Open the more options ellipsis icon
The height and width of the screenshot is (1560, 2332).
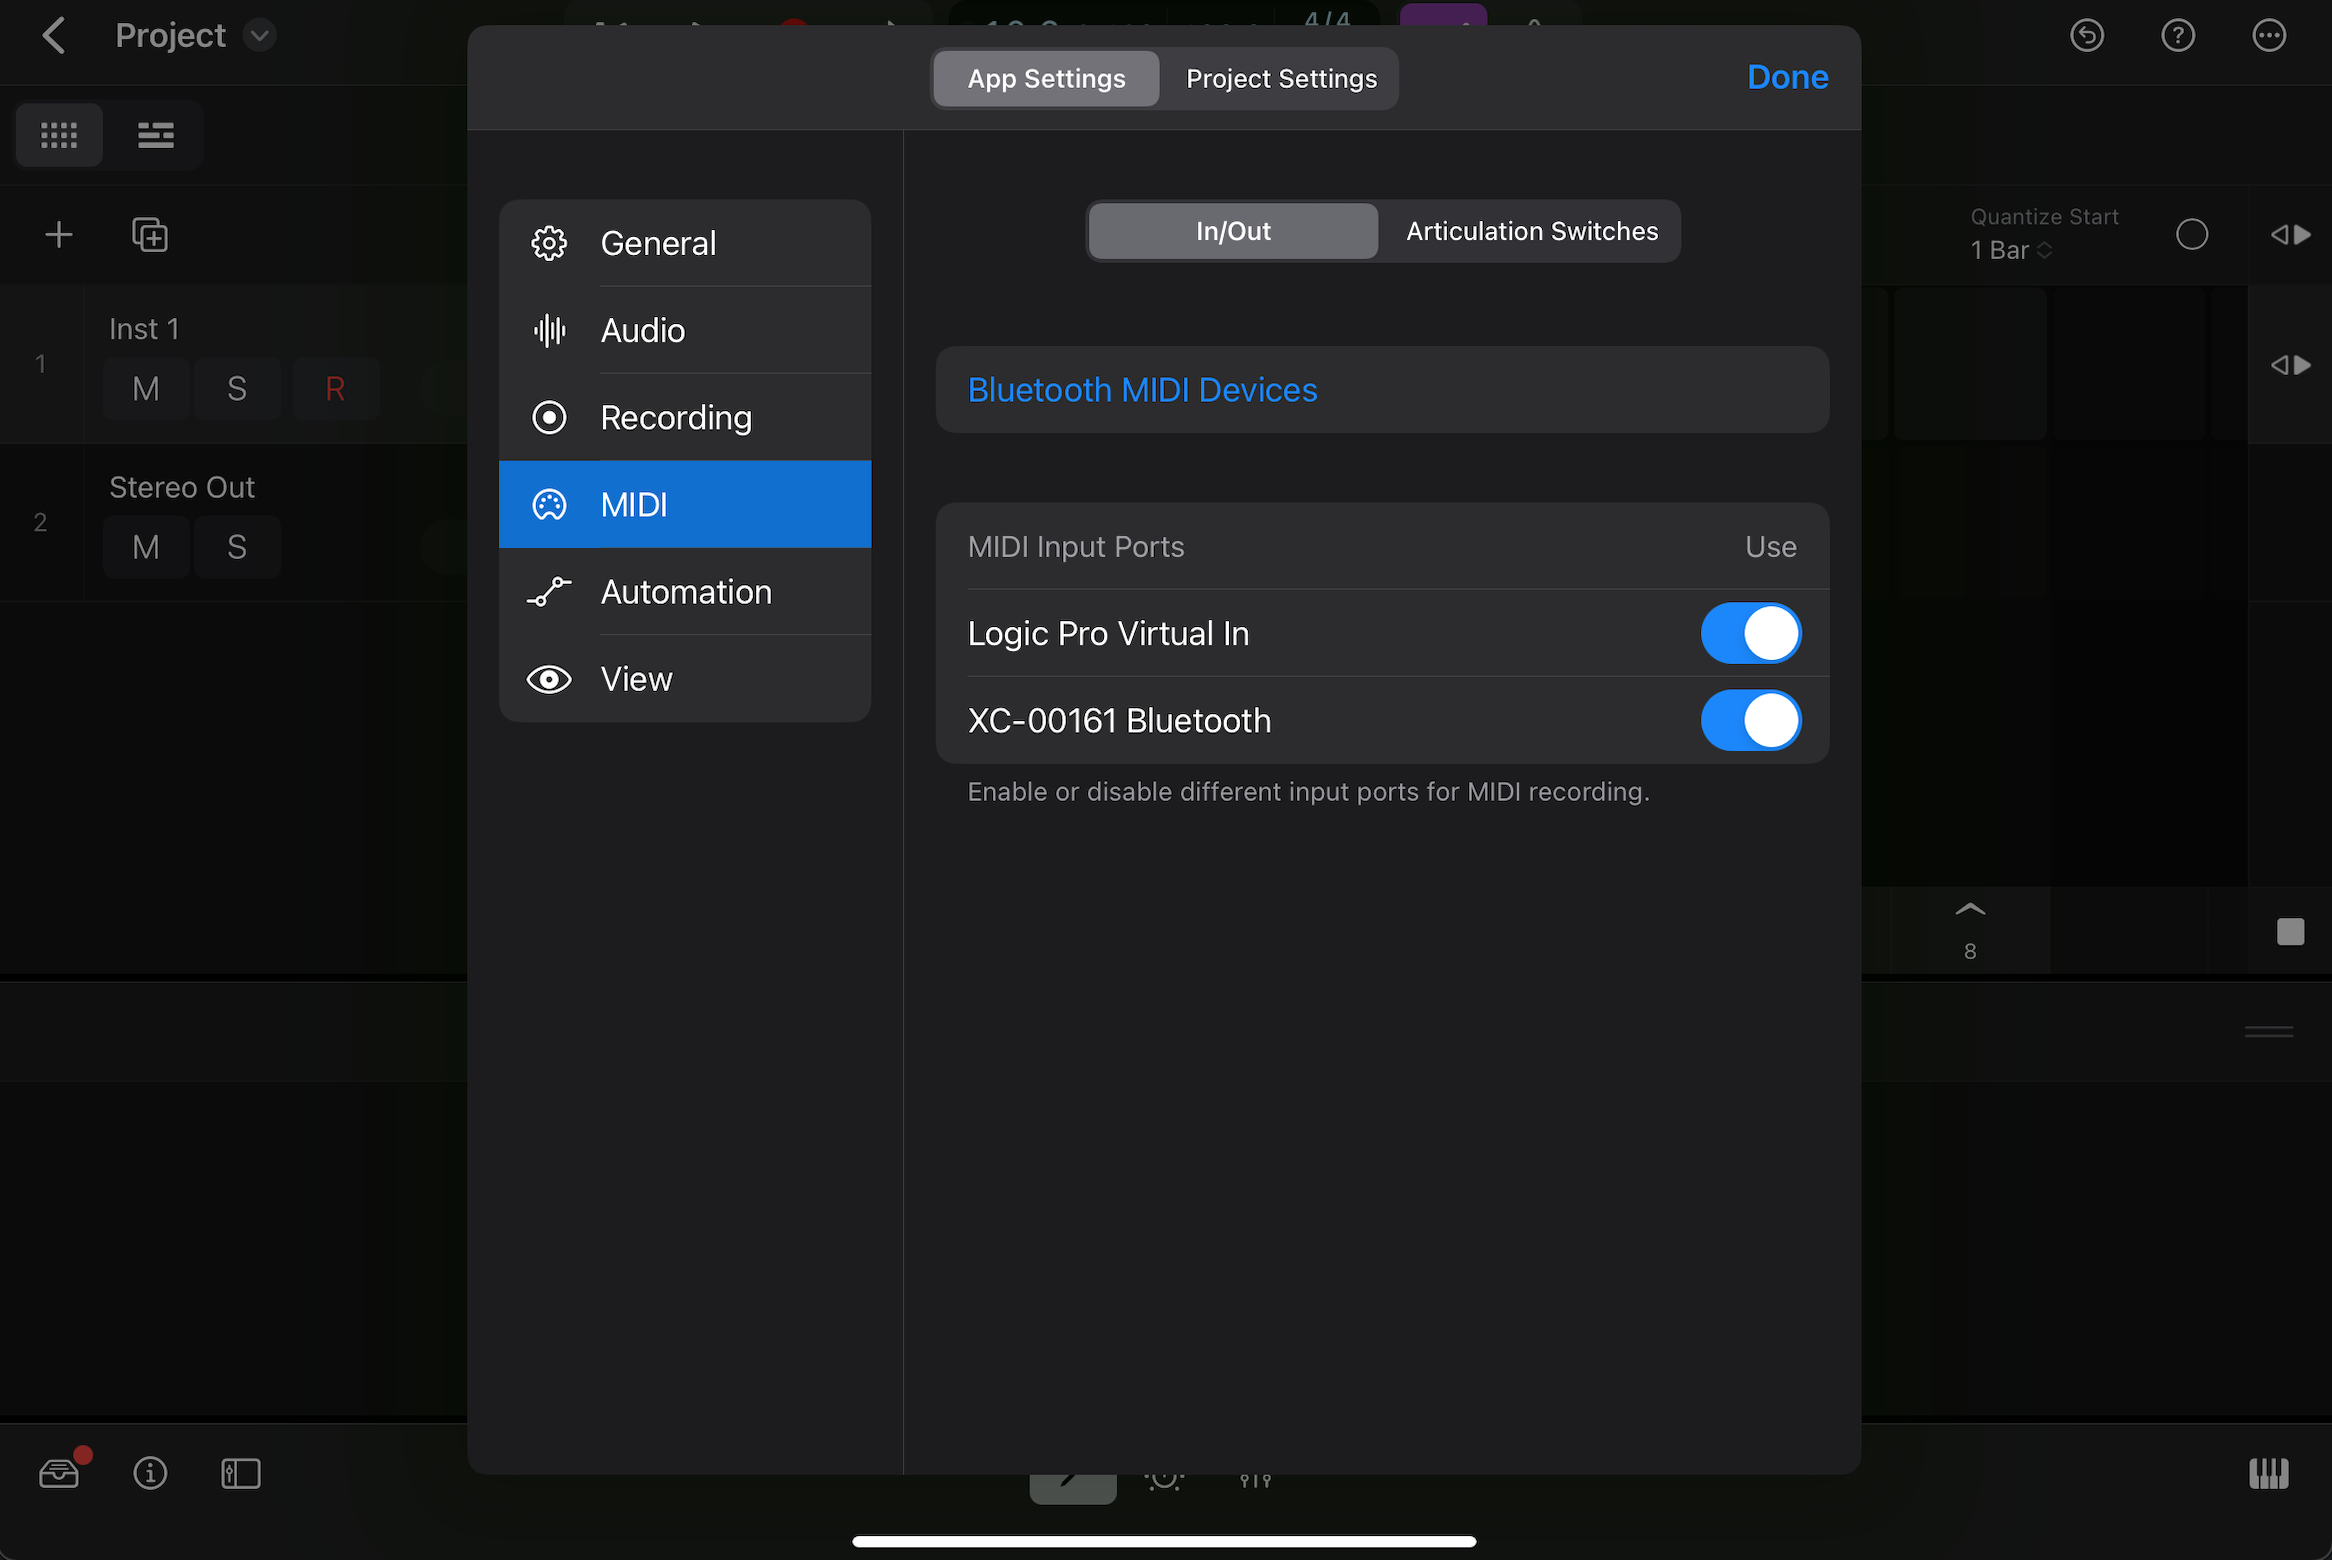coord(2269,36)
